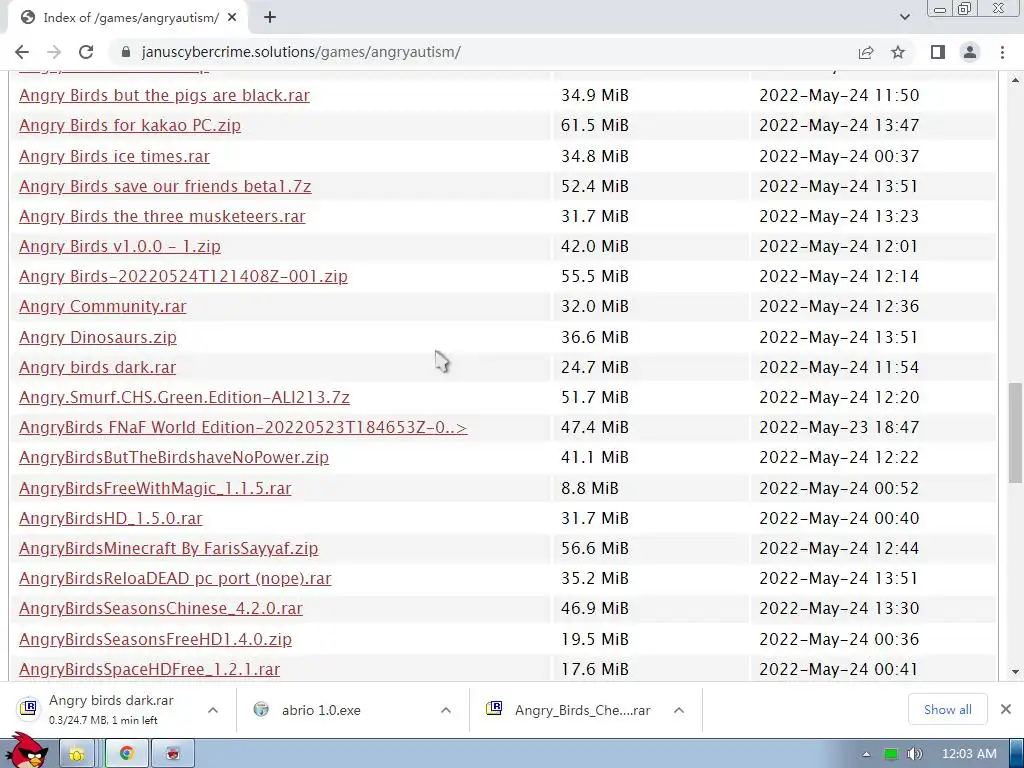Share this page via share icon

click(x=866, y=52)
